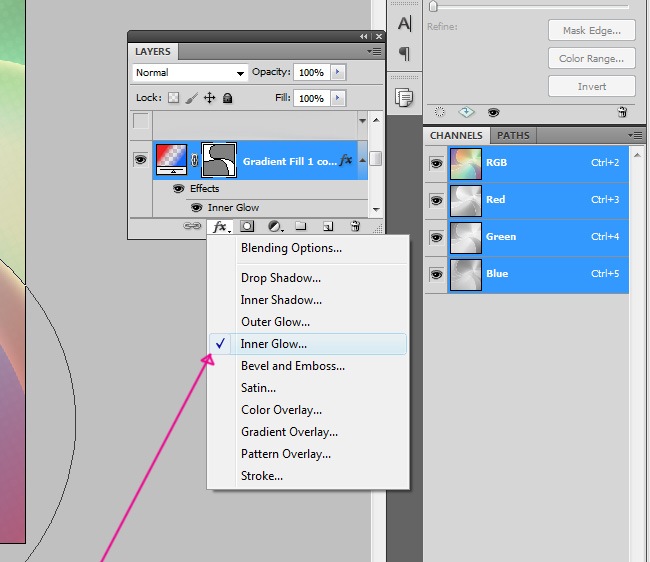This screenshot has height=562, width=650.
Task: Toggle Inner Glow effect visibility eye
Action: [x=197, y=208]
